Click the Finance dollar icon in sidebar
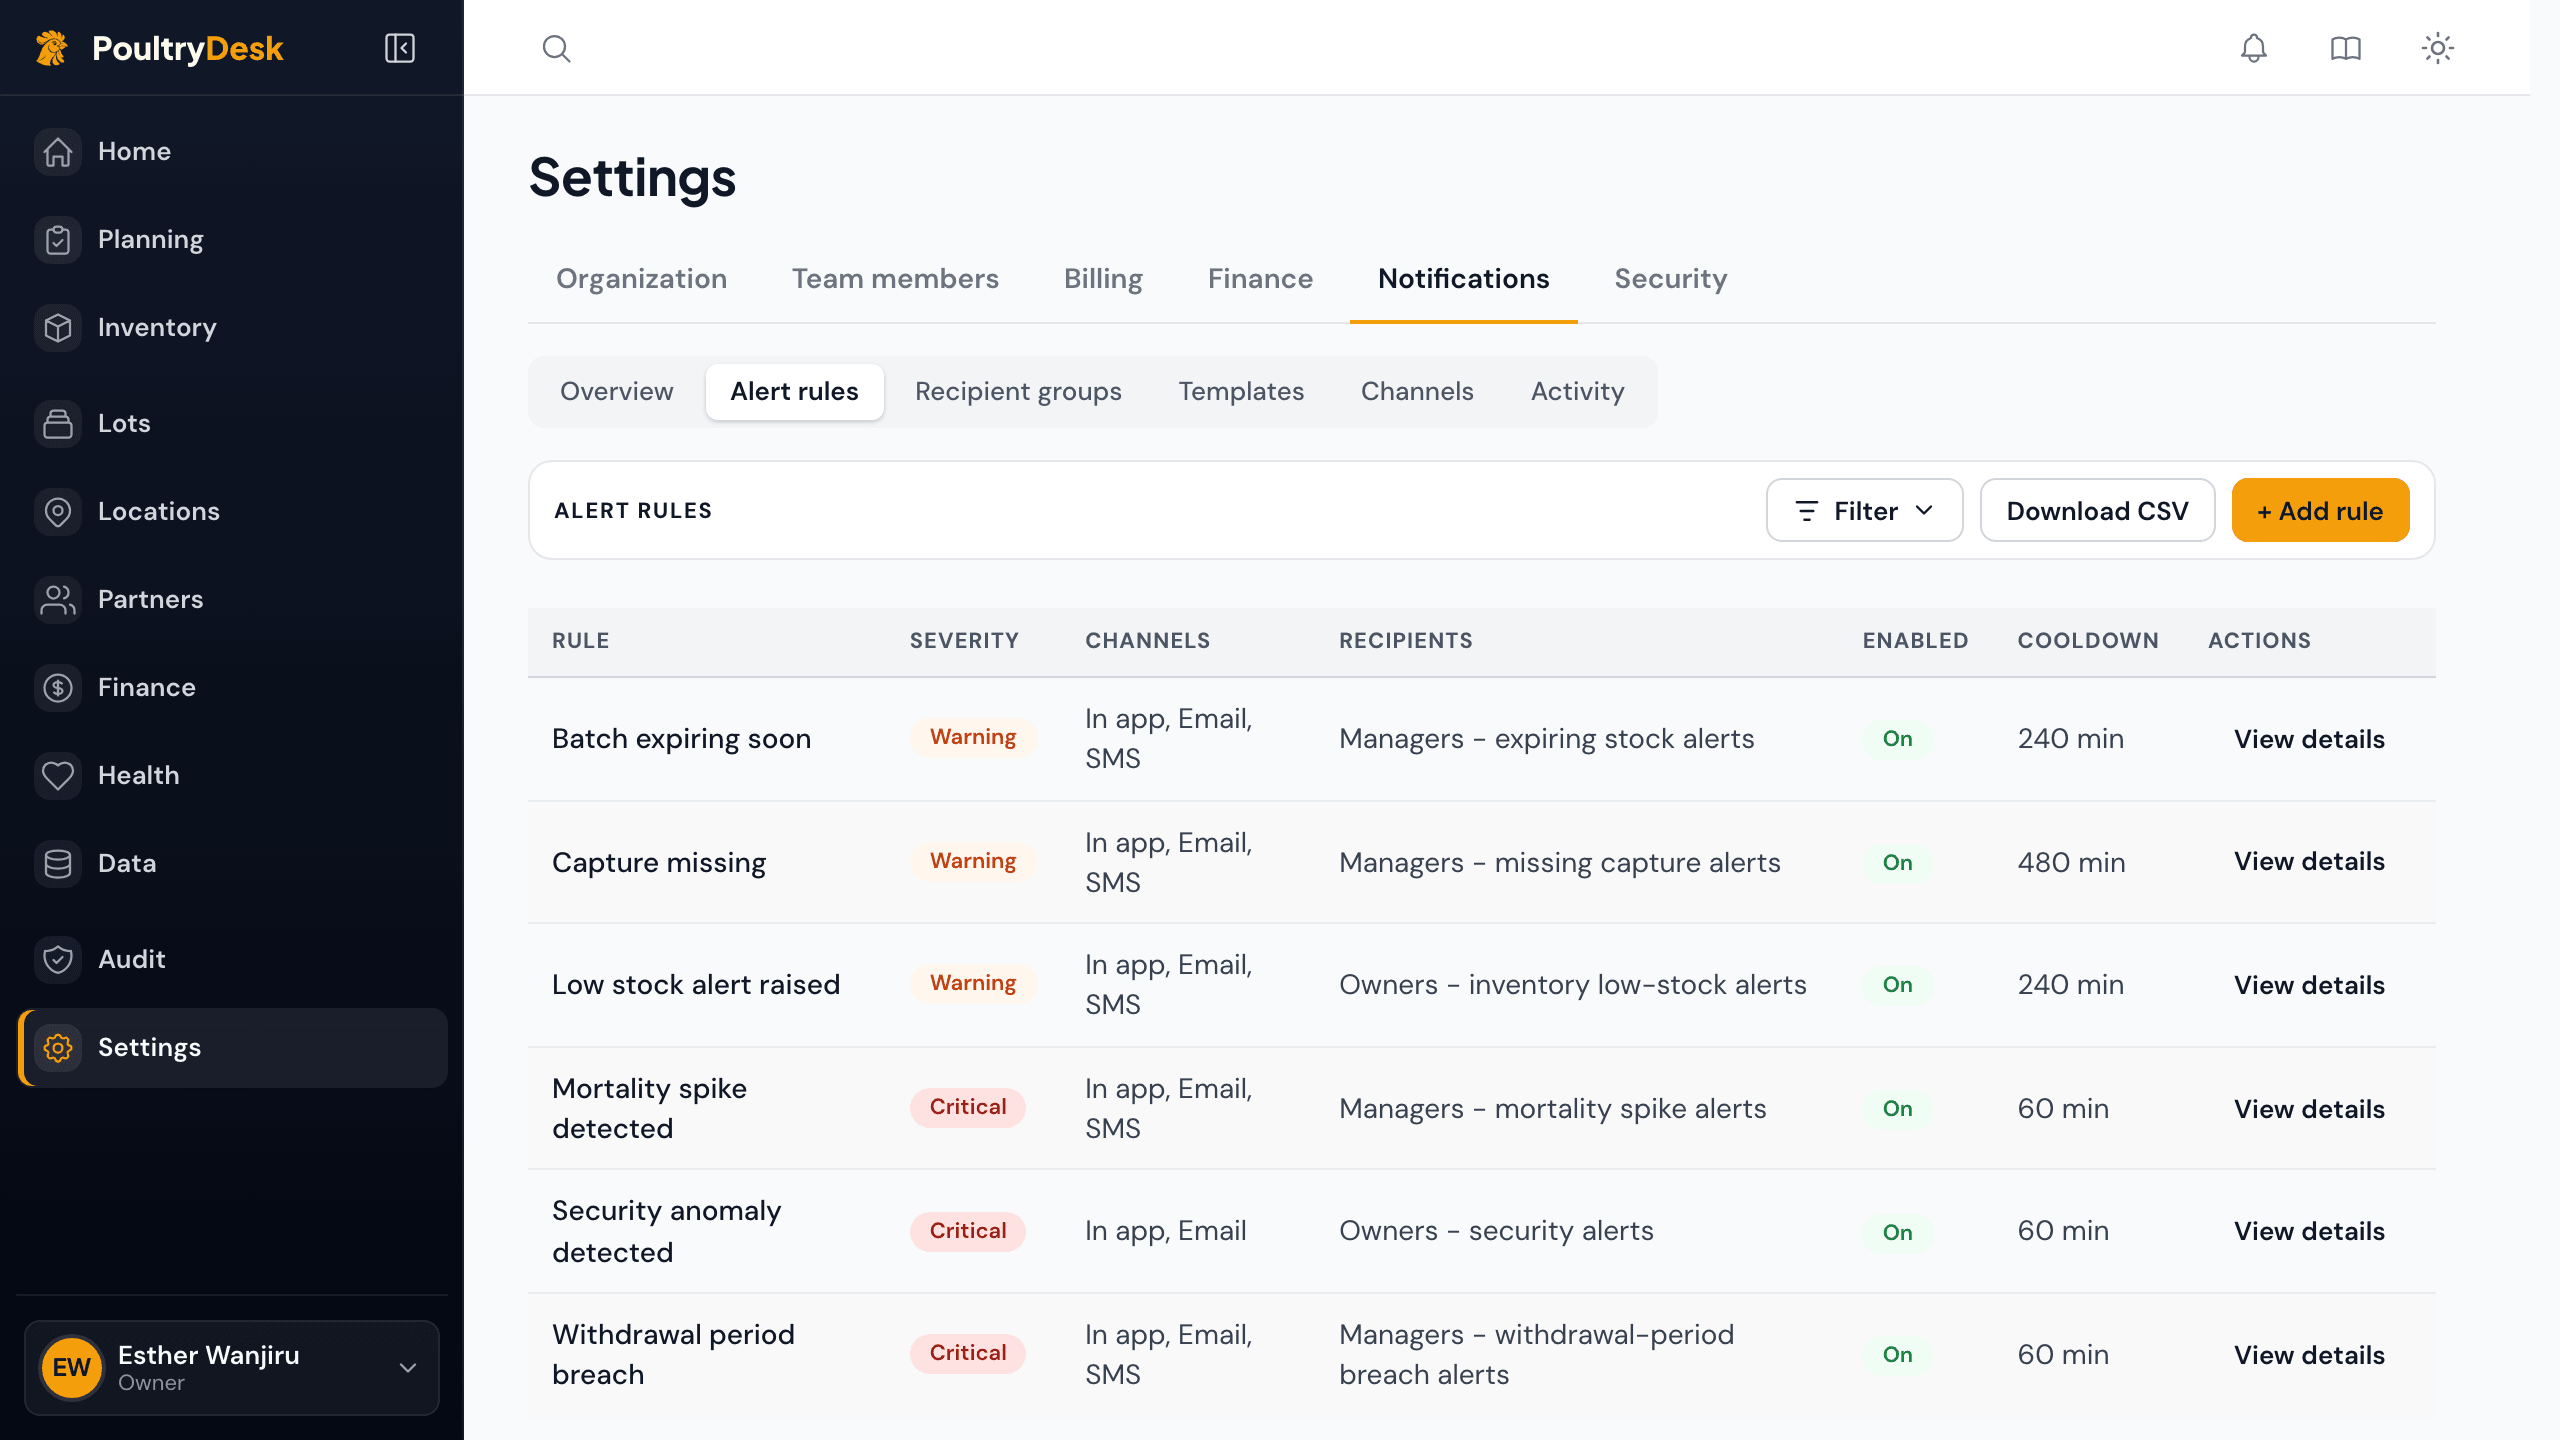Image resolution: width=2560 pixels, height=1440 pixels. pyautogui.click(x=58, y=688)
